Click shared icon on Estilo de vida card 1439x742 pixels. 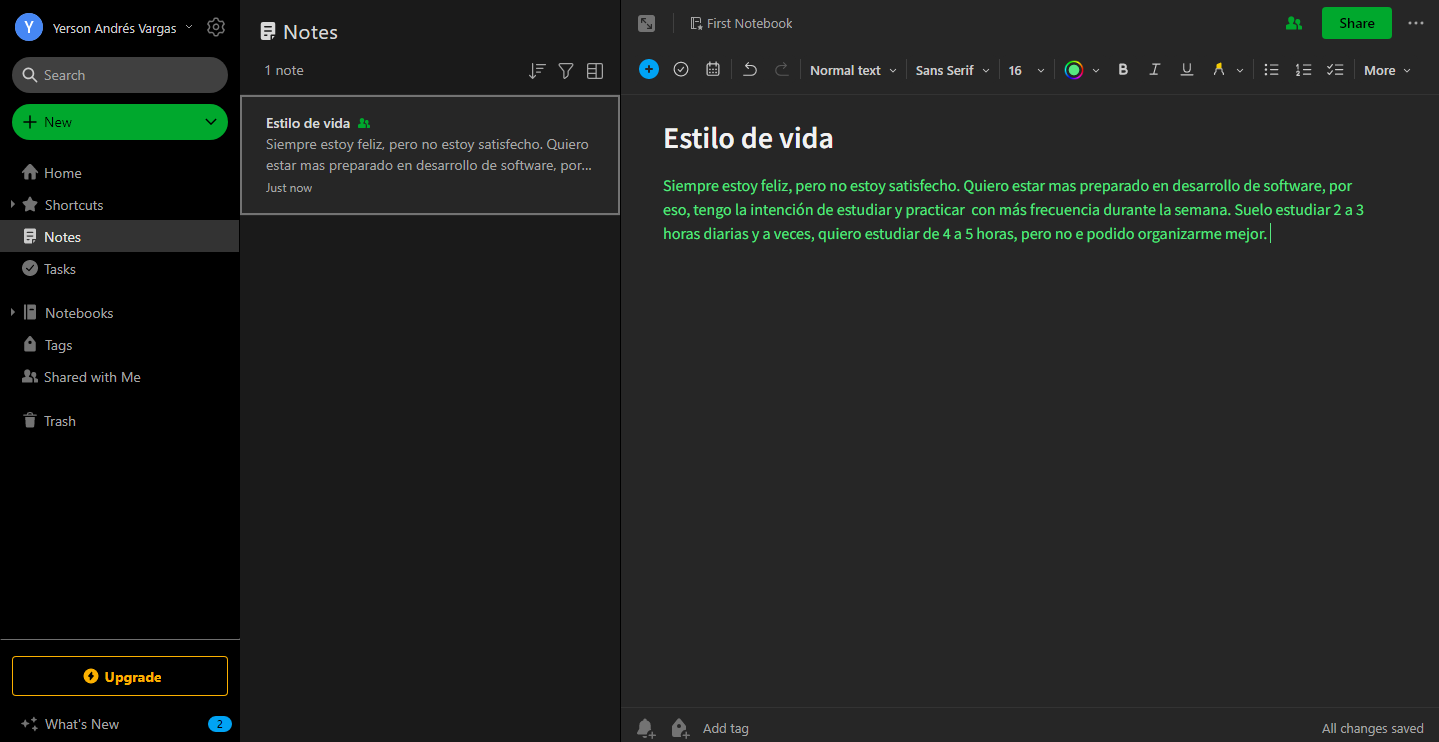coord(364,123)
